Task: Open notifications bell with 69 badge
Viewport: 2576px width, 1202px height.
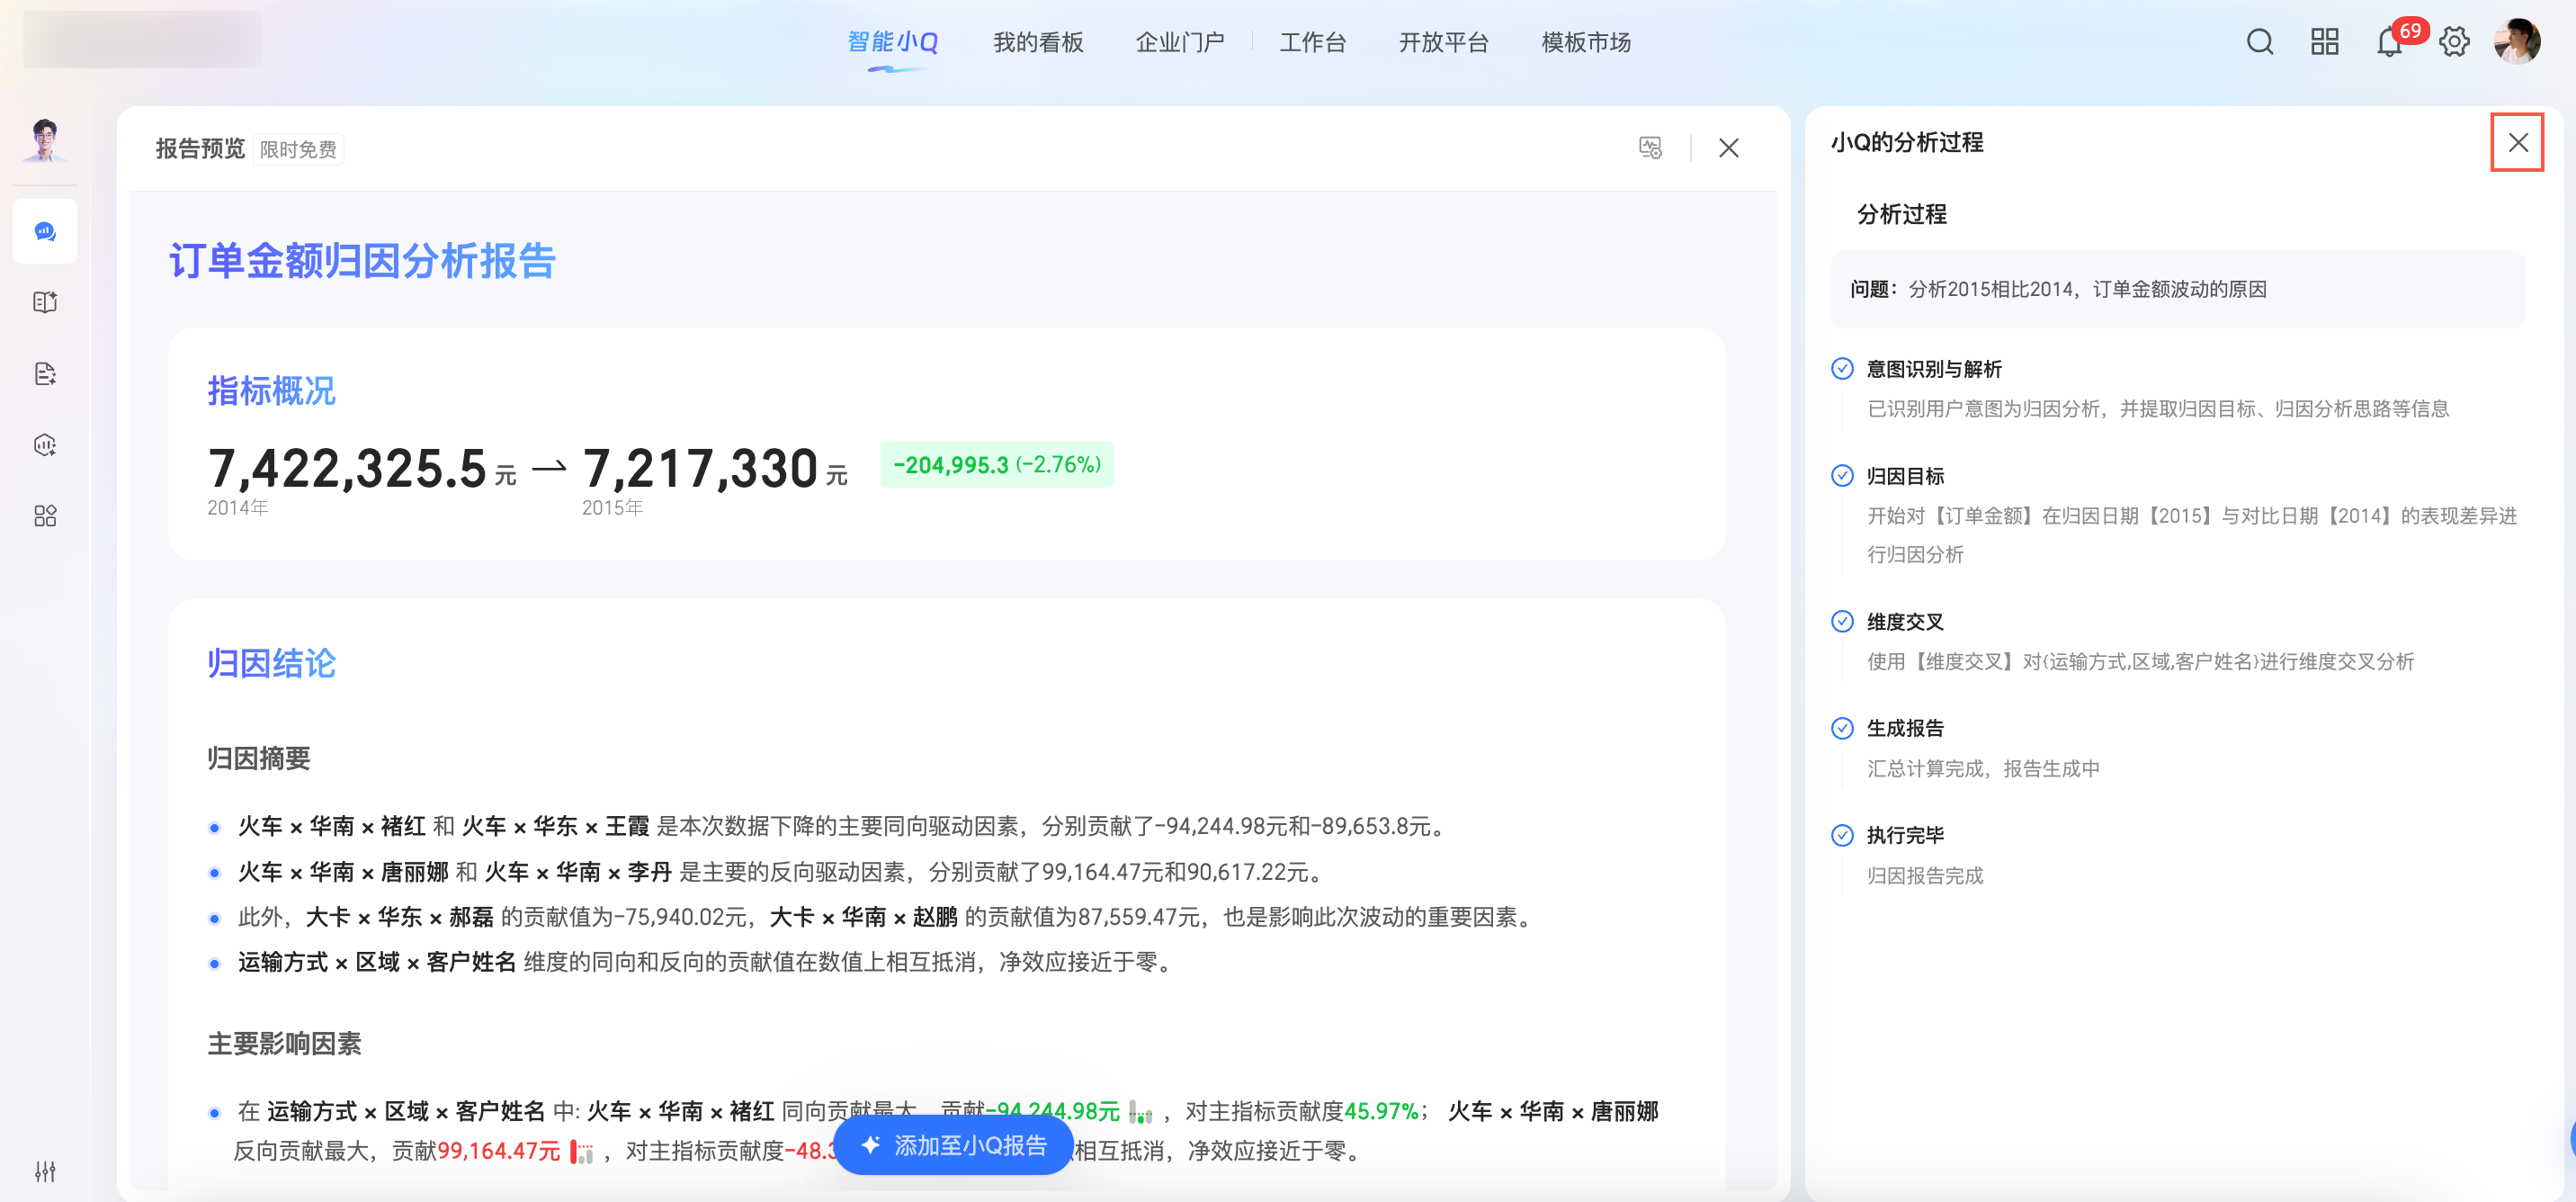Action: (x=2389, y=44)
